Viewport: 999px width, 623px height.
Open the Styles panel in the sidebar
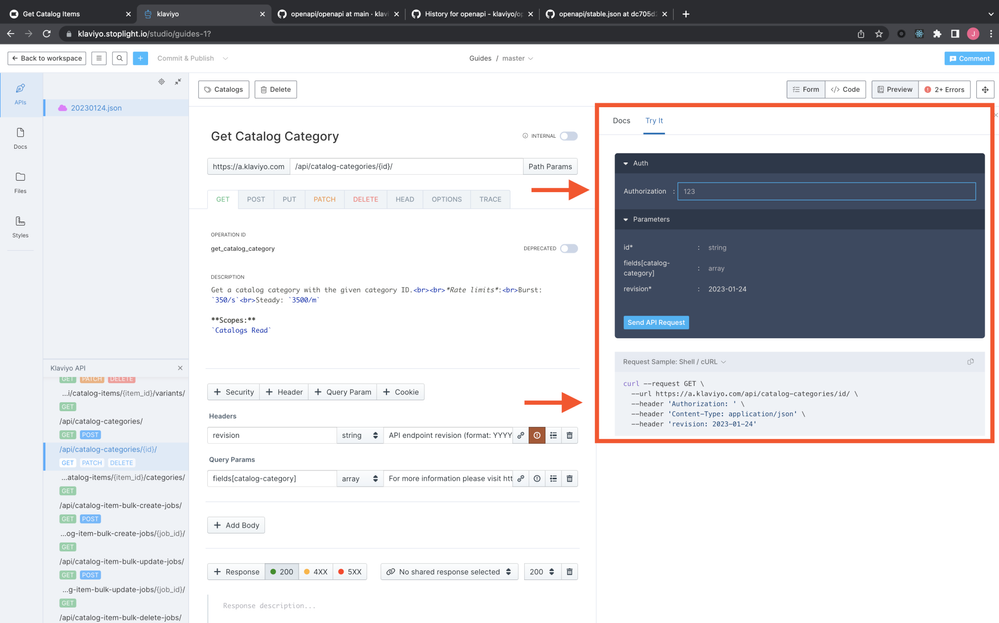(x=20, y=226)
